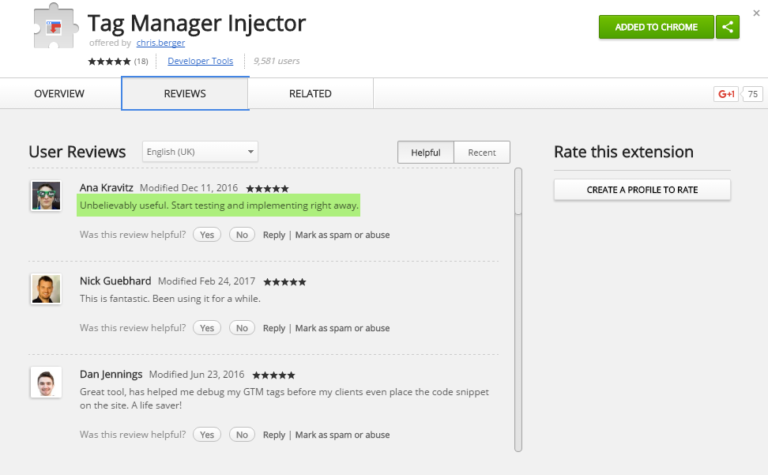Mark Nick Guebhard's review as spam or abuse
The height and width of the screenshot is (475, 768).
(342, 328)
